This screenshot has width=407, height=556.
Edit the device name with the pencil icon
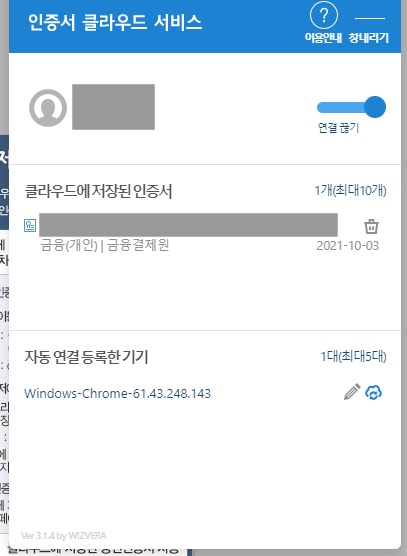(x=352, y=392)
